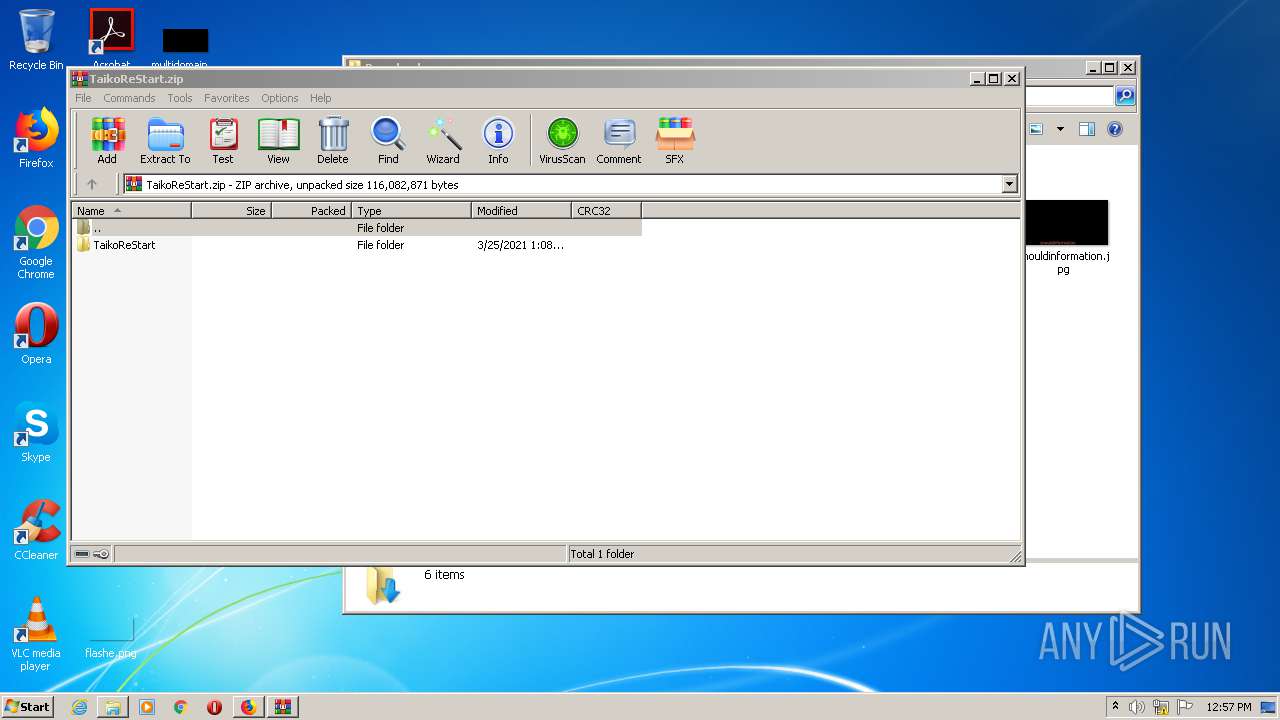Image resolution: width=1280 pixels, height=720 pixels.
Task: Click the Skype desktop shortcut
Action: click(x=36, y=432)
